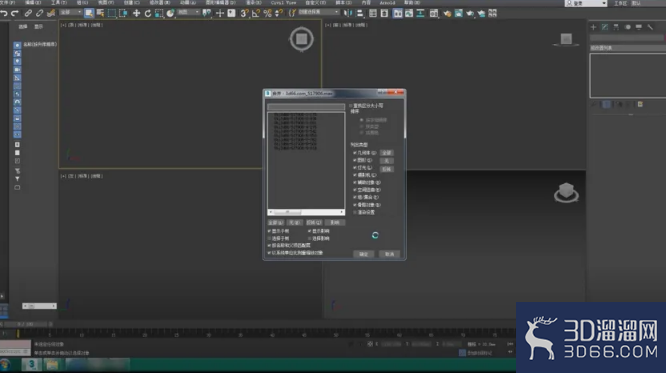Activate the Select Object tool

coord(89,13)
